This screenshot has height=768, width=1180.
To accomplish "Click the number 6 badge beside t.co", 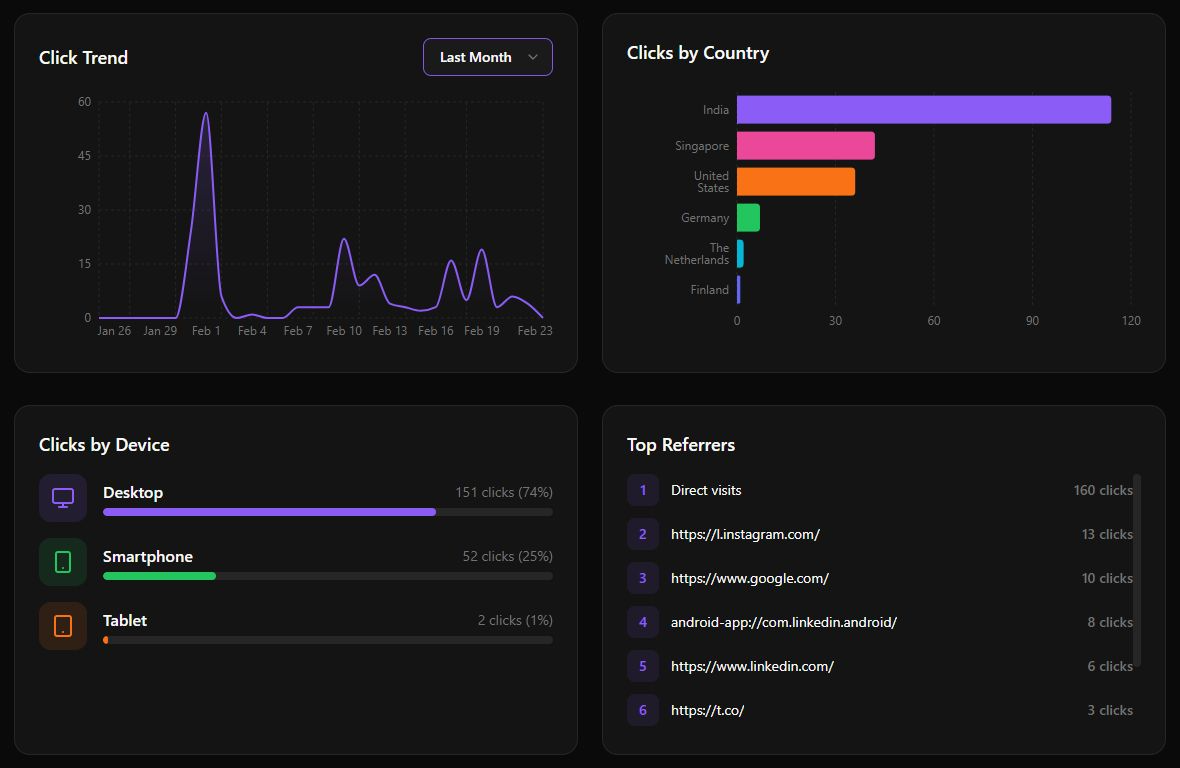I will pos(642,710).
